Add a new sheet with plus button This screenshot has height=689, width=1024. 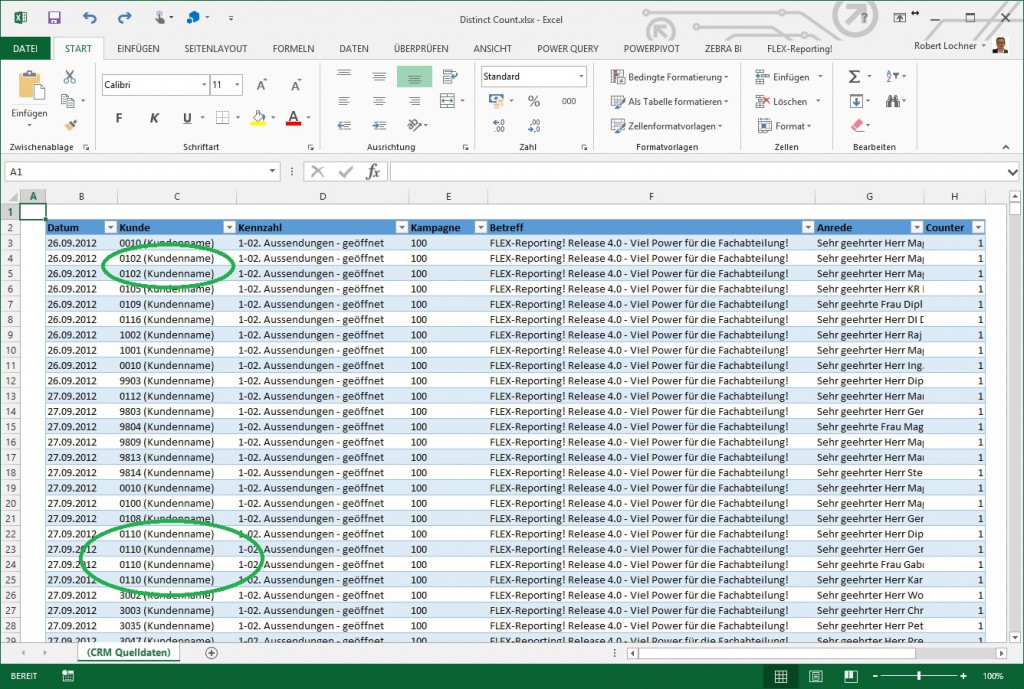[211, 652]
